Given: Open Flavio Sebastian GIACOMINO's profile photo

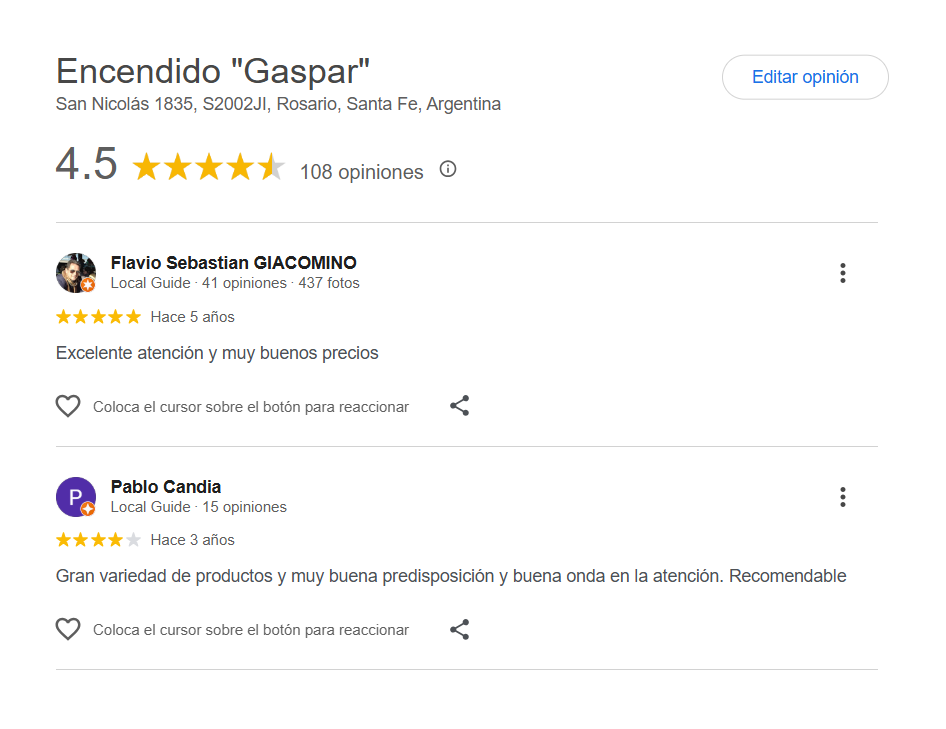Looking at the screenshot, I should coord(75,272).
